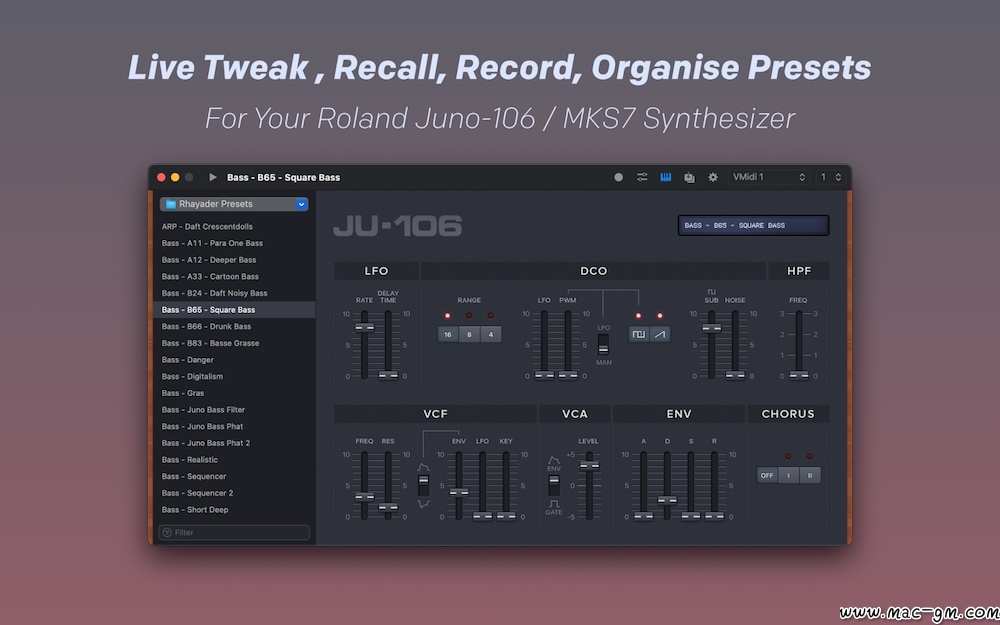Enable chorus mode II

[810, 475]
